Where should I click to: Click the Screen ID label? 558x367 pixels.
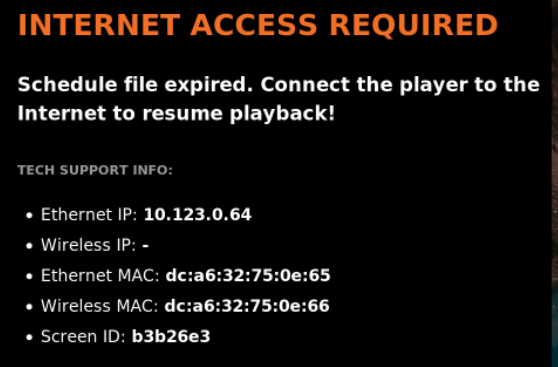(x=83, y=337)
